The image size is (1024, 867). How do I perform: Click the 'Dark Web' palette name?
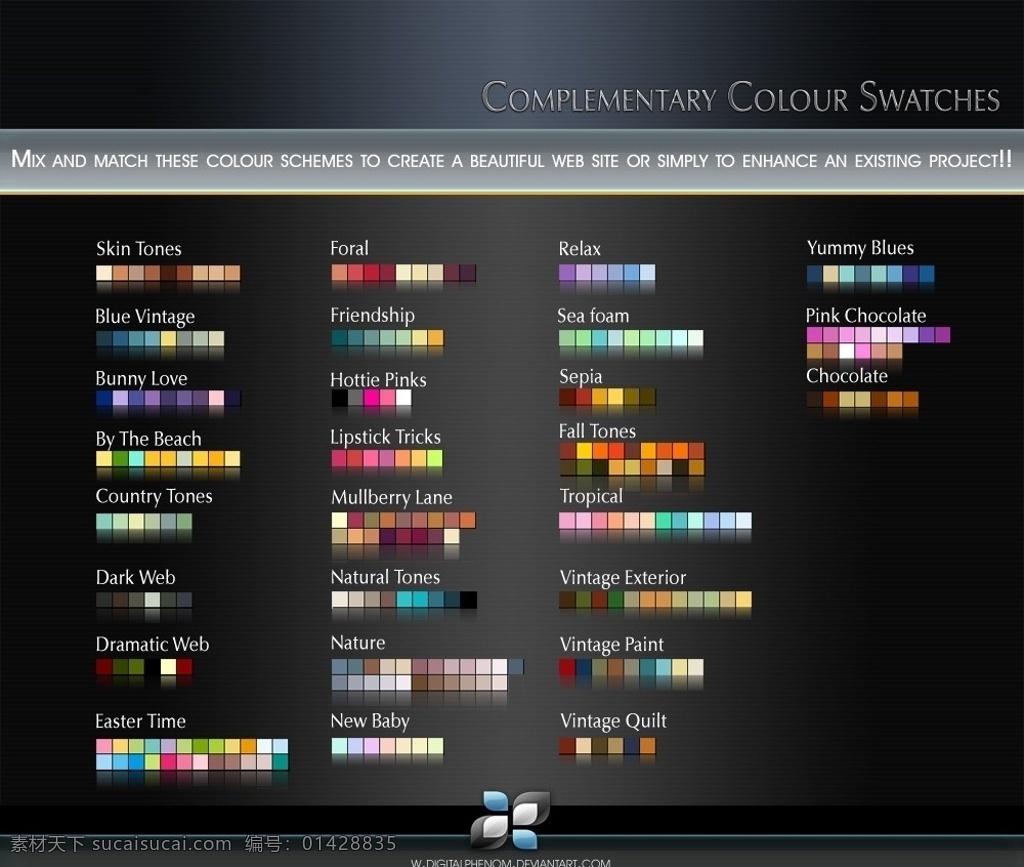(135, 577)
